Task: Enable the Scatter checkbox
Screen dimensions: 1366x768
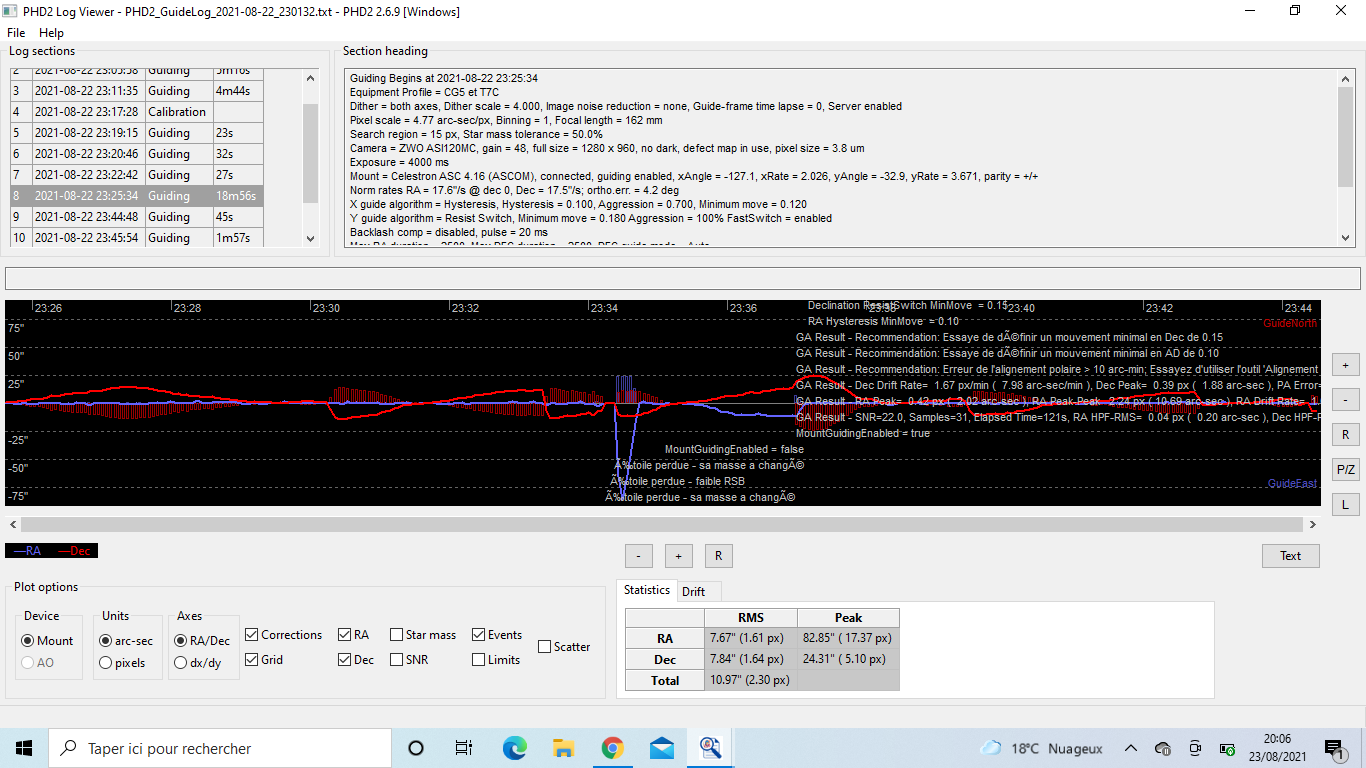Action: [x=565, y=647]
